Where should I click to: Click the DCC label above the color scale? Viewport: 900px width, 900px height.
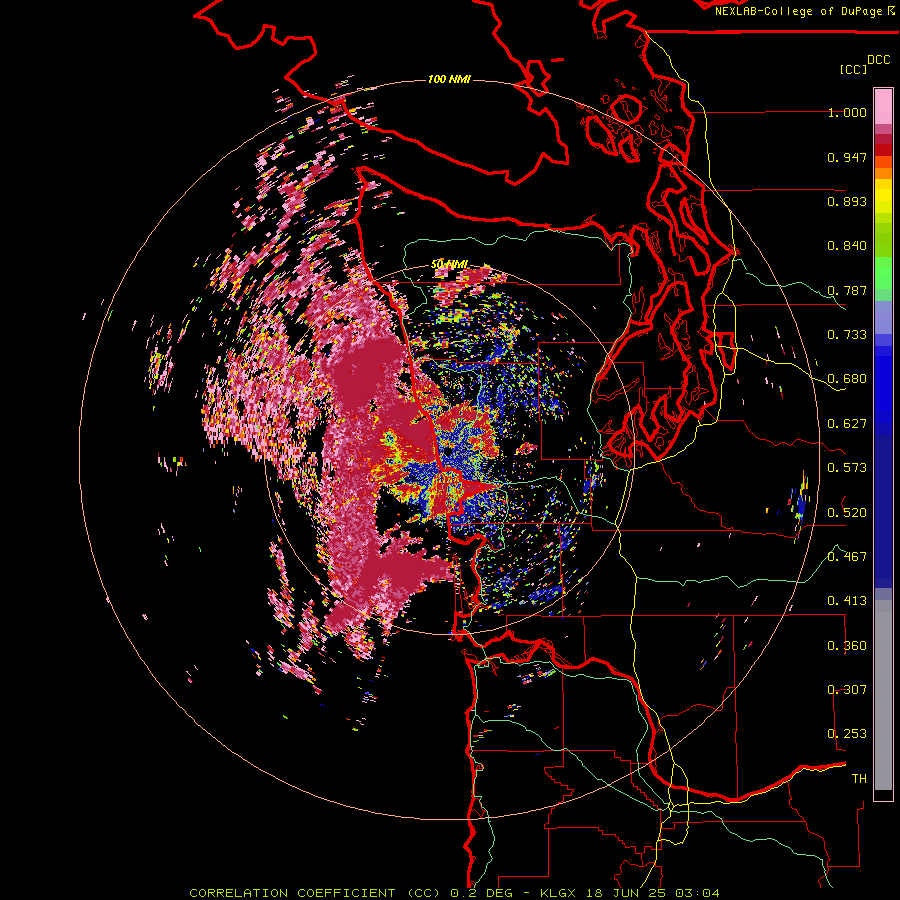click(x=879, y=59)
